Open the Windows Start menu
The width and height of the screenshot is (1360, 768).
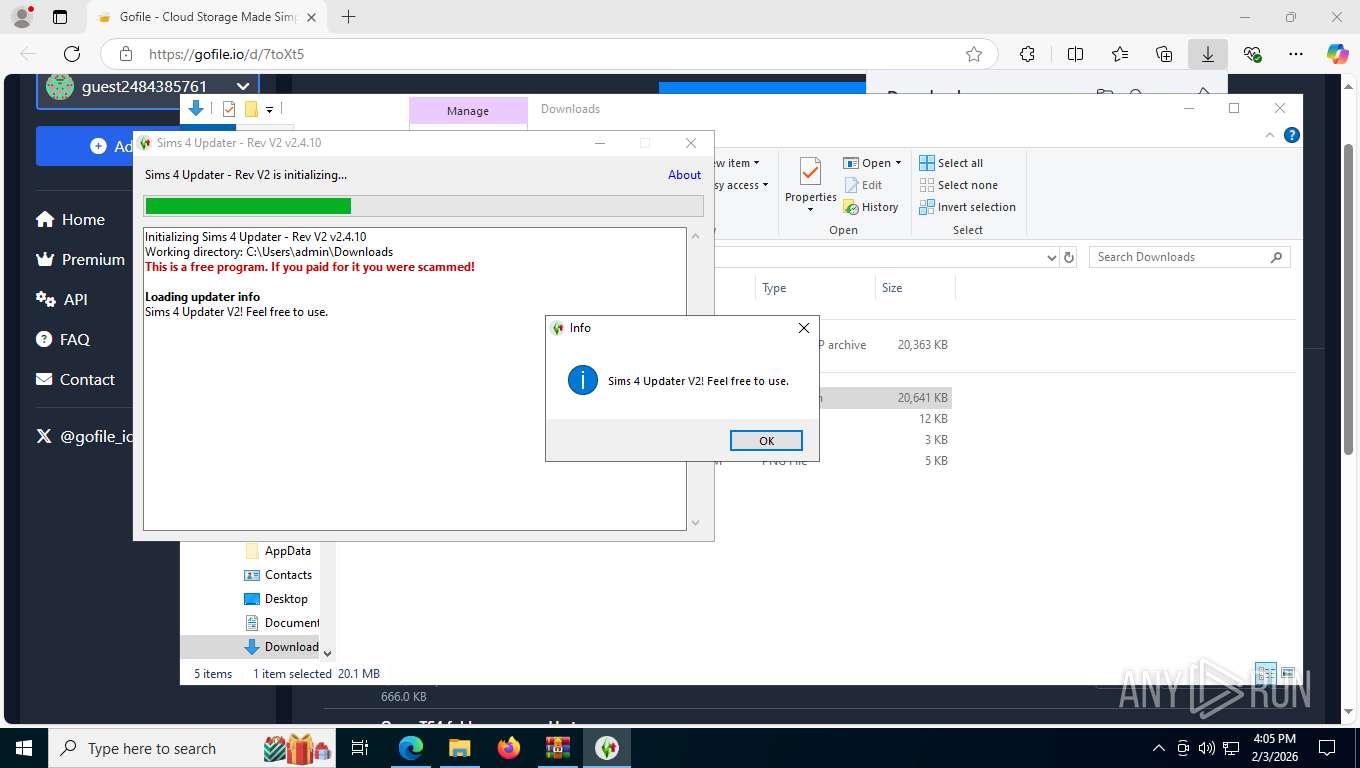pyautogui.click(x=24, y=748)
